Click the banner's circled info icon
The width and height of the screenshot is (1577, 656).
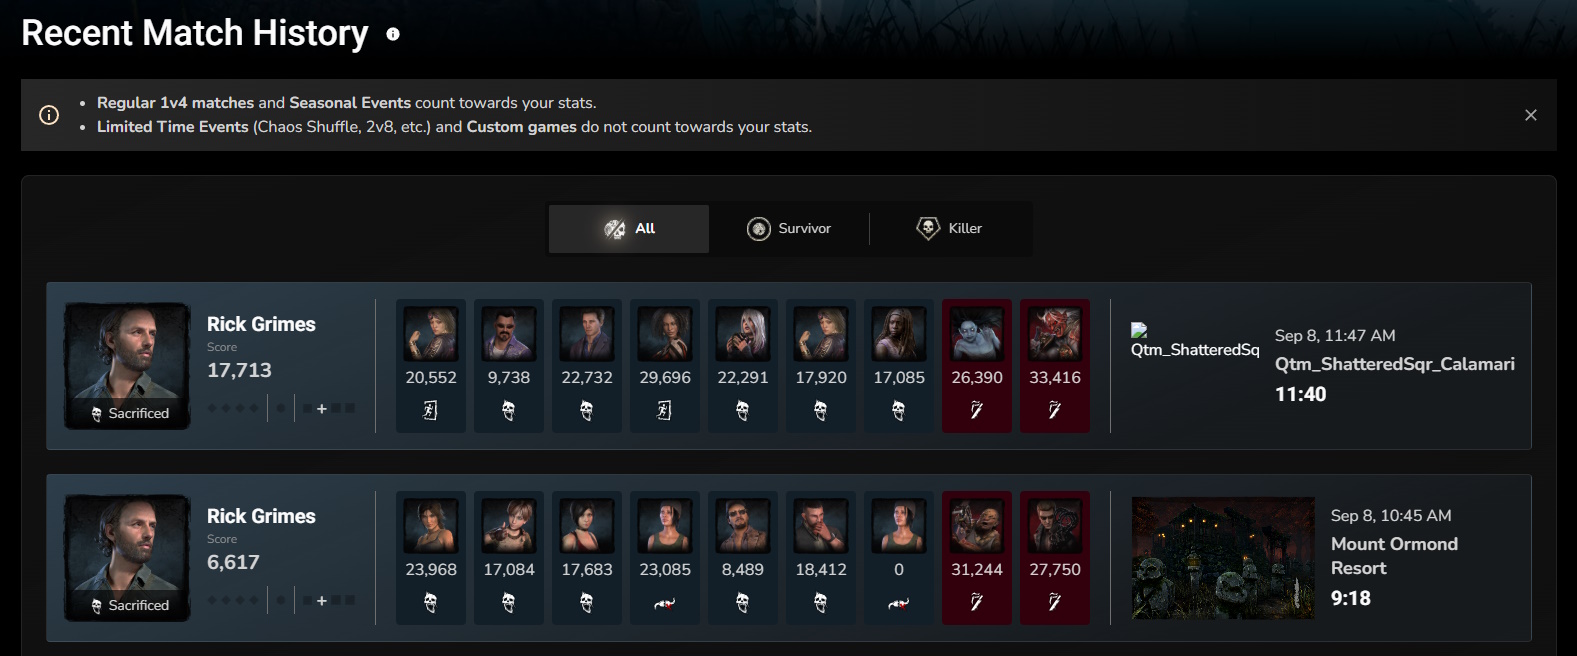[49, 115]
